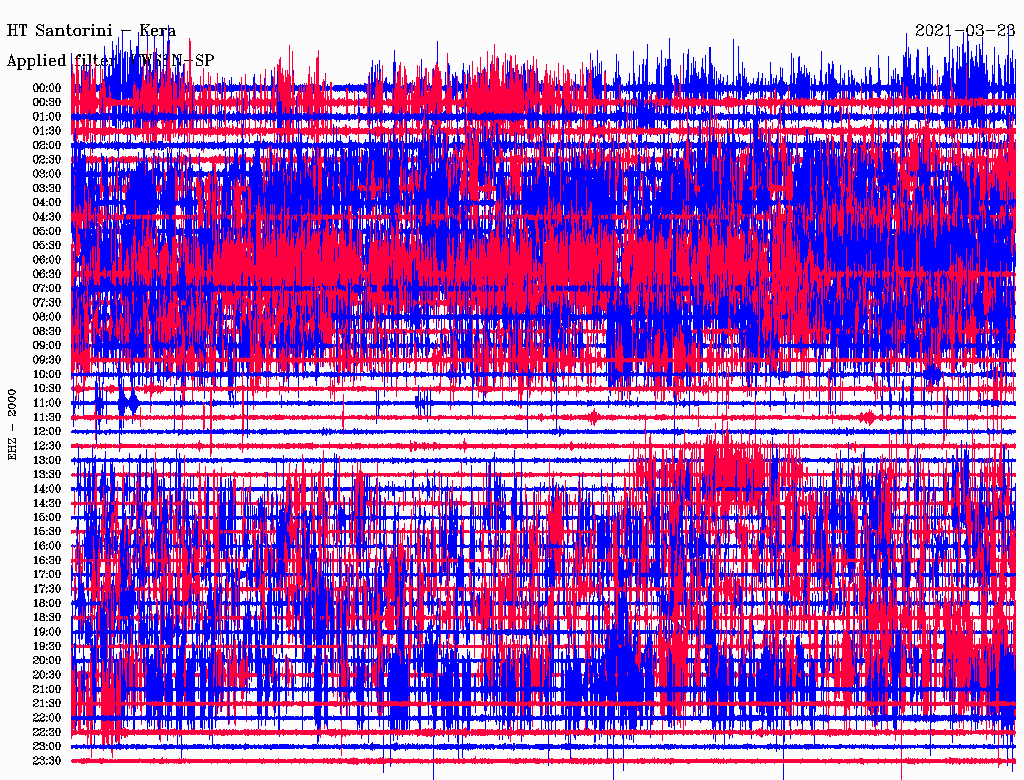Select the 13:00 time label
This screenshot has width=1024, height=780.
pos(47,461)
